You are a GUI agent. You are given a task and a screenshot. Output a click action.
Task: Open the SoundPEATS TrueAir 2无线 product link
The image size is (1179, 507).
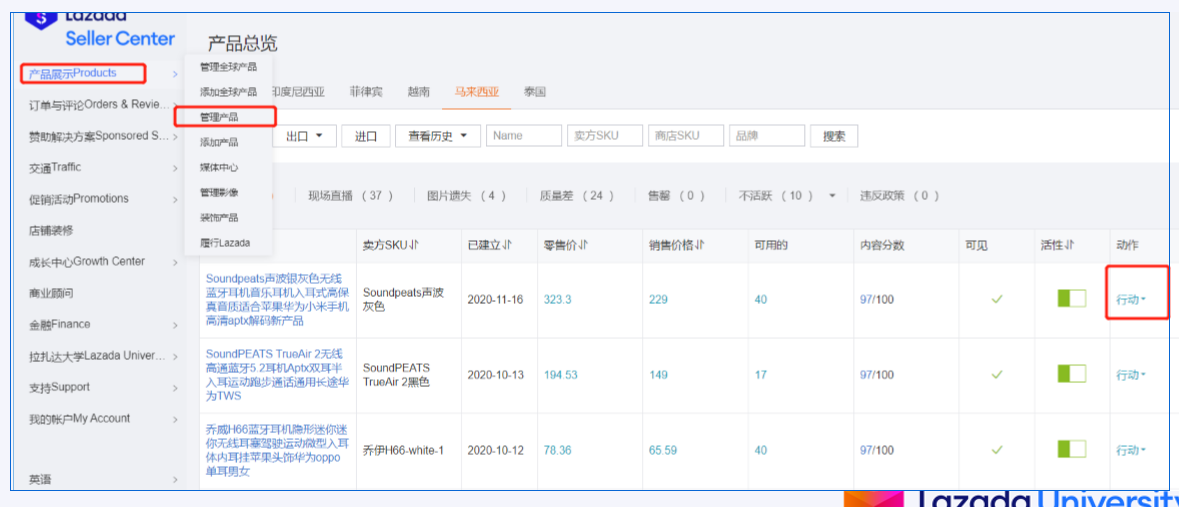click(x=275, y=375)
